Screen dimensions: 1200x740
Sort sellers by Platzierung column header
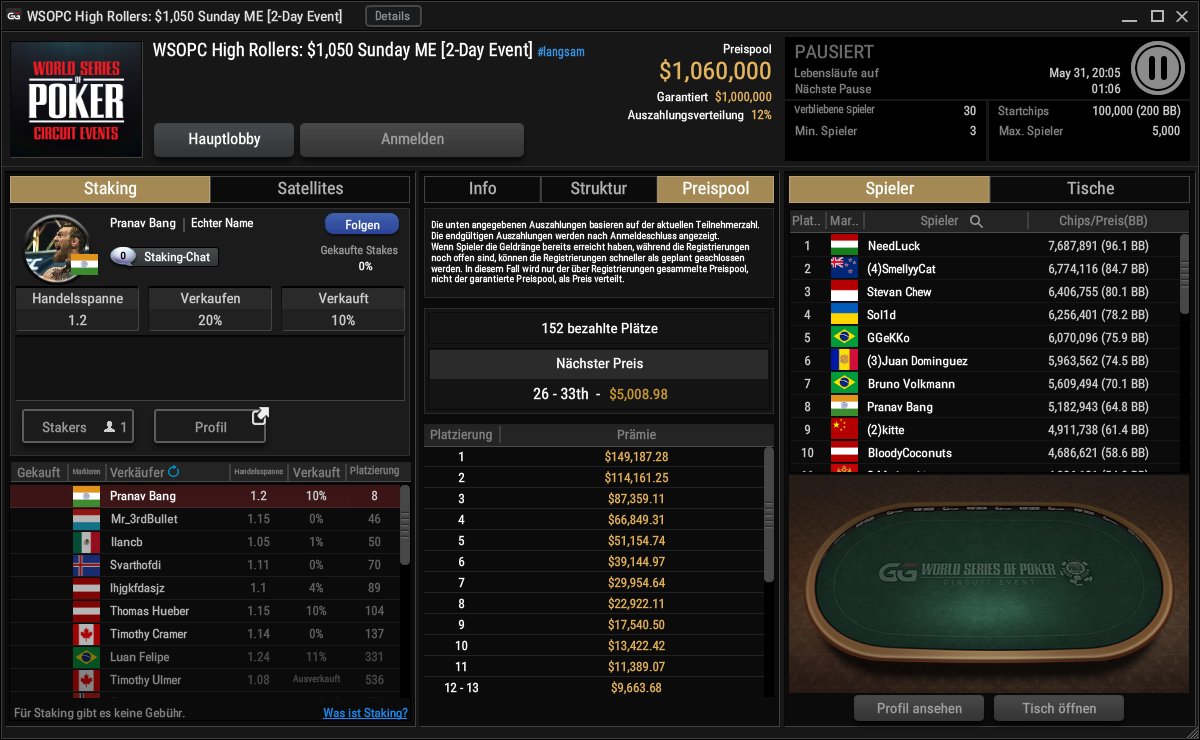point(376,471)
